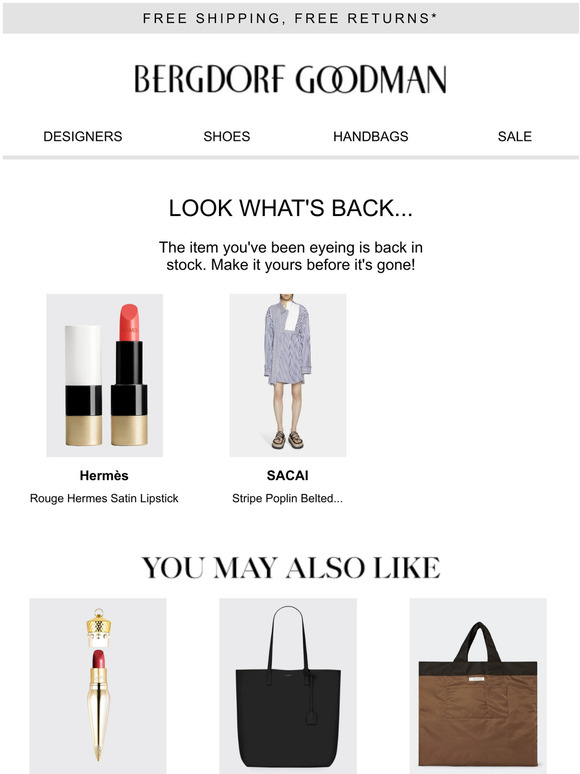Open the SACAI striped shirtdress image
Viewport: 580px width, 774px height.
point(288,375)
